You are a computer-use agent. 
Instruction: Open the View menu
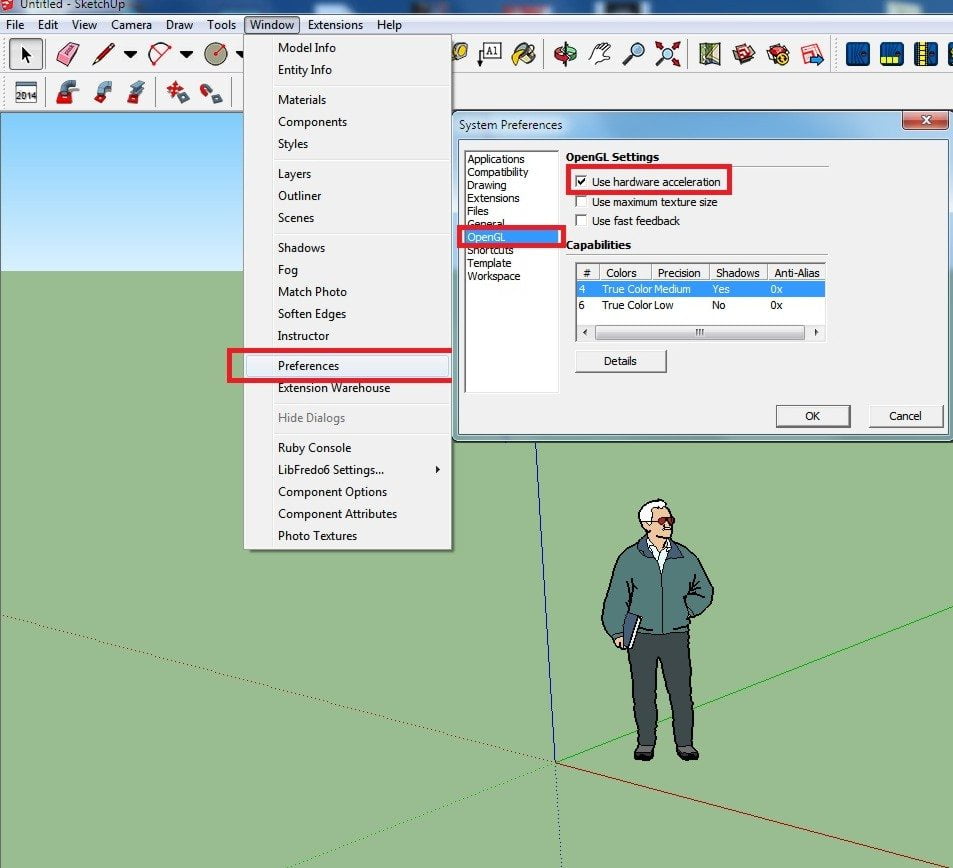point(84,25)
